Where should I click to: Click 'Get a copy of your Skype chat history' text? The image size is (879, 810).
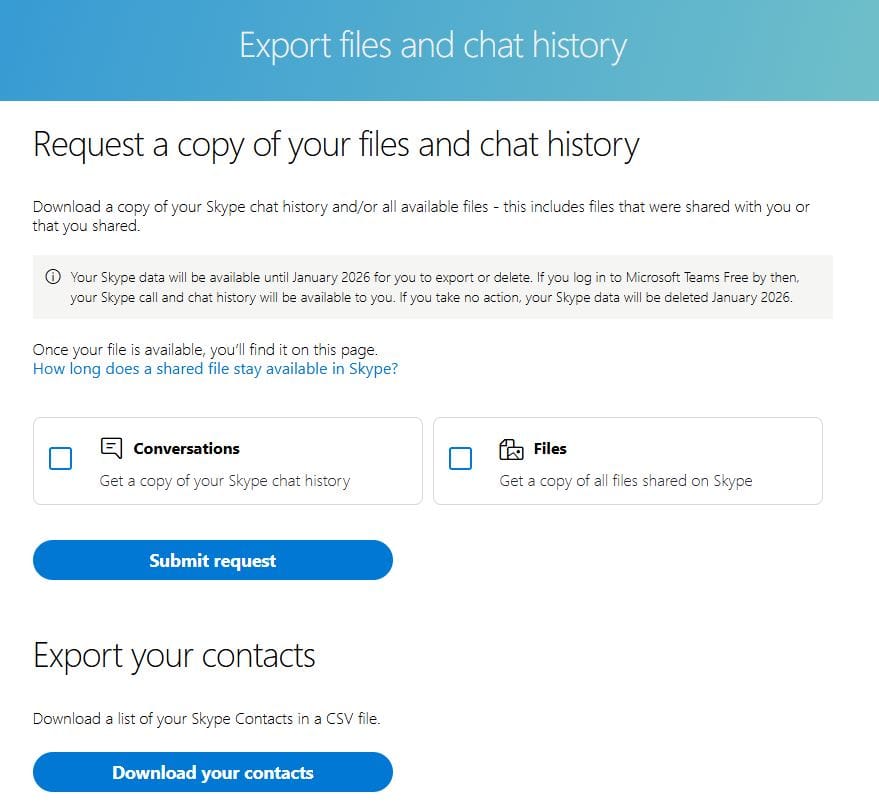(225, 481)
